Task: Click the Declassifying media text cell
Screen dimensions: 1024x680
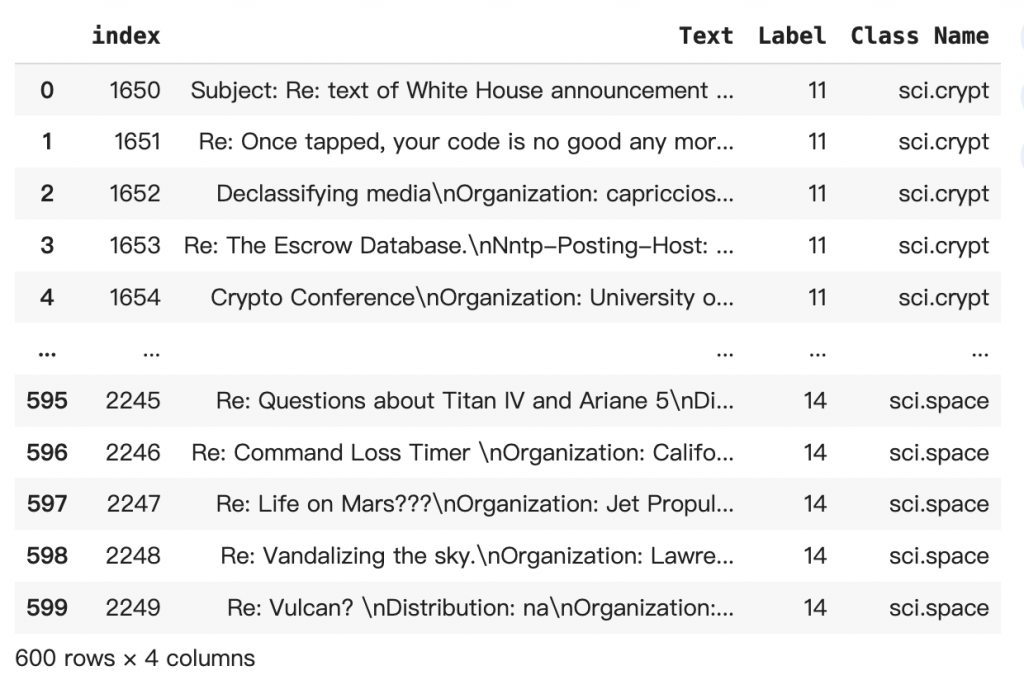Action: click(x=475, y=193)
